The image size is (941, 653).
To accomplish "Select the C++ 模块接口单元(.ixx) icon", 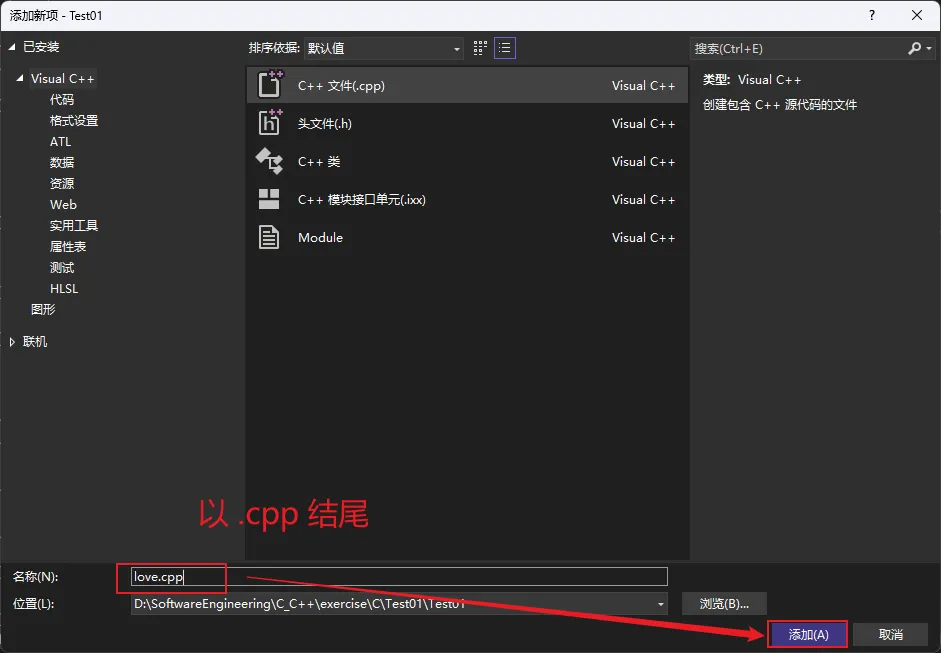I will pyautogui.click(x=269, y=199).
